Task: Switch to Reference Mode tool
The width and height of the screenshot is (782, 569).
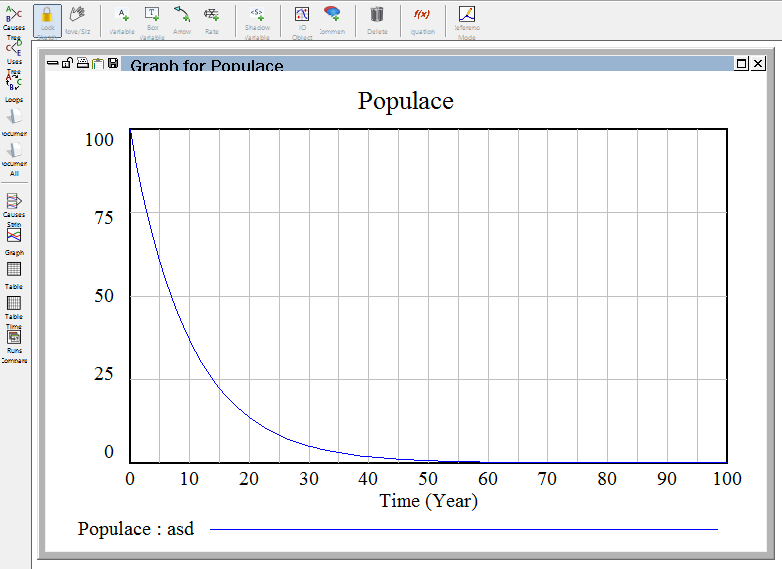Action: pos(467,19)
